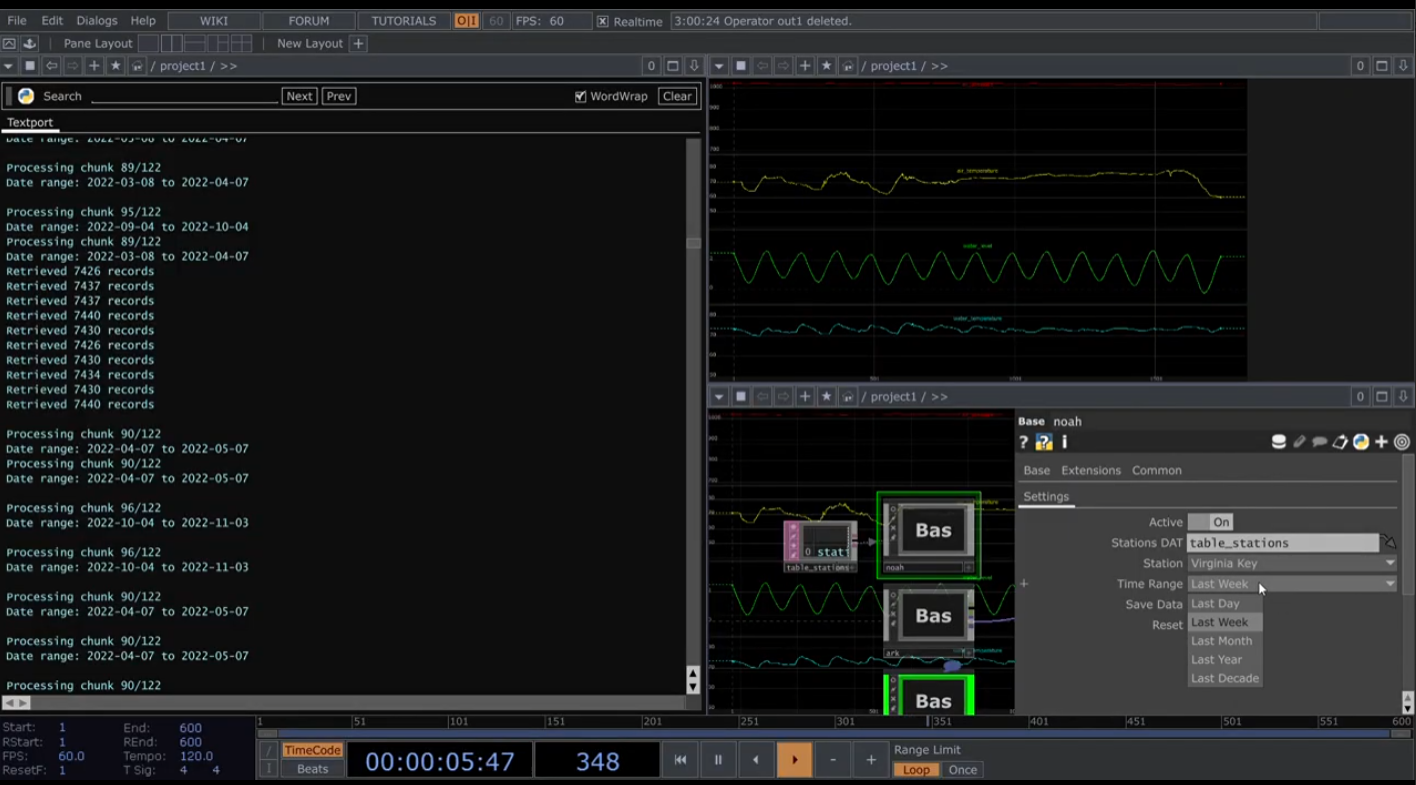This screenshot has height=785, width=1416.
Task: Add a new layout with plus button
Action: pos(358,43)
